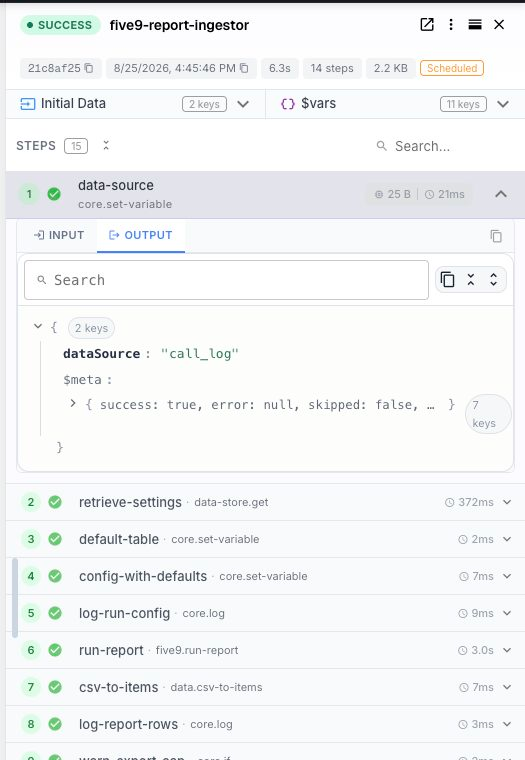Select the OUTPUT tab

click(x=141, y=235)
